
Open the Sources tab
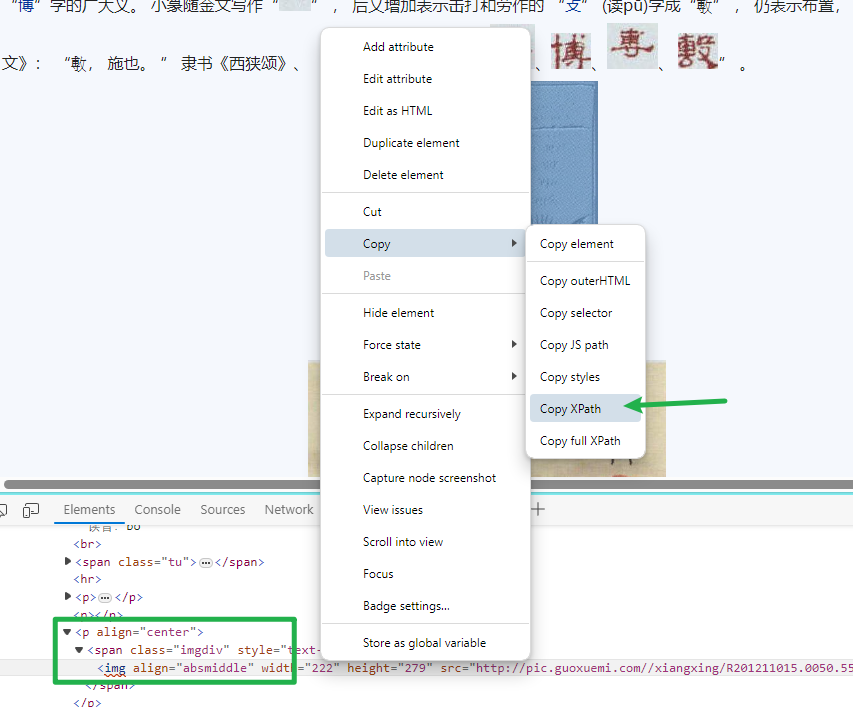[222, 510]
